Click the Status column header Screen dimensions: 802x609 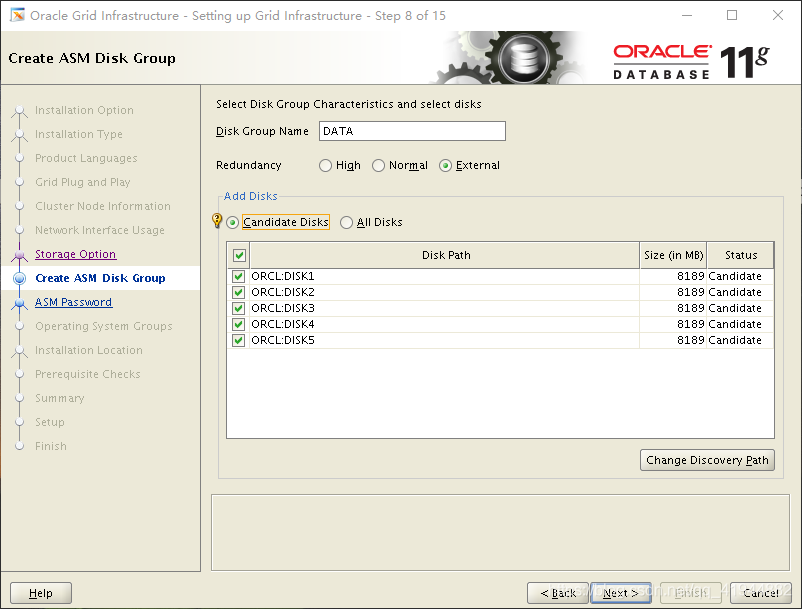(741, 255)
